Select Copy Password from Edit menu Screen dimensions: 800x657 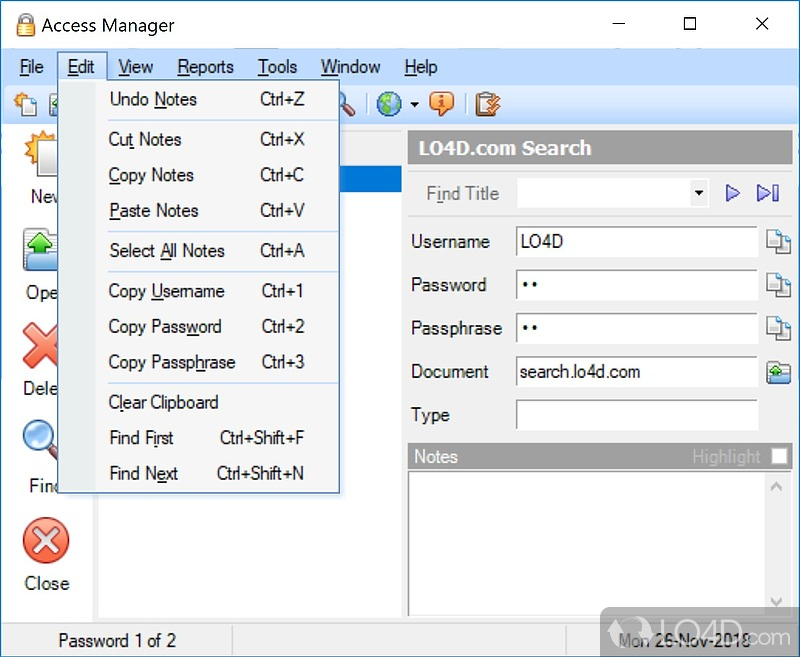click(x=165, y=327)
